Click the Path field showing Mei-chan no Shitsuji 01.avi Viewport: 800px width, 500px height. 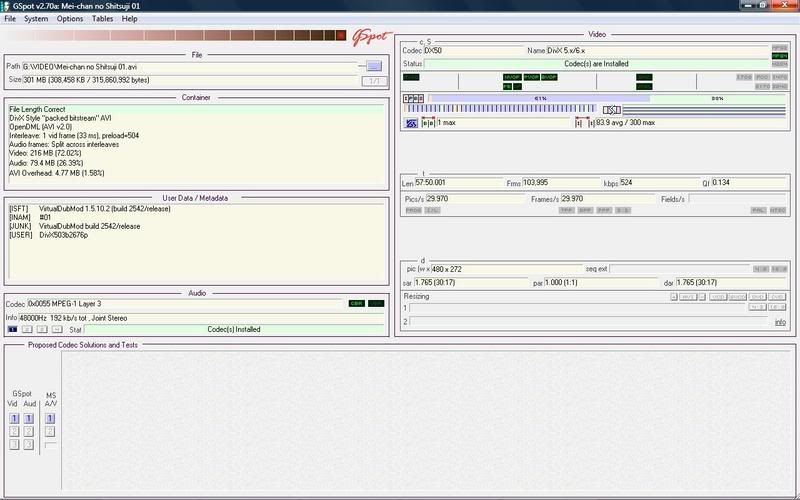coord(189,67)
